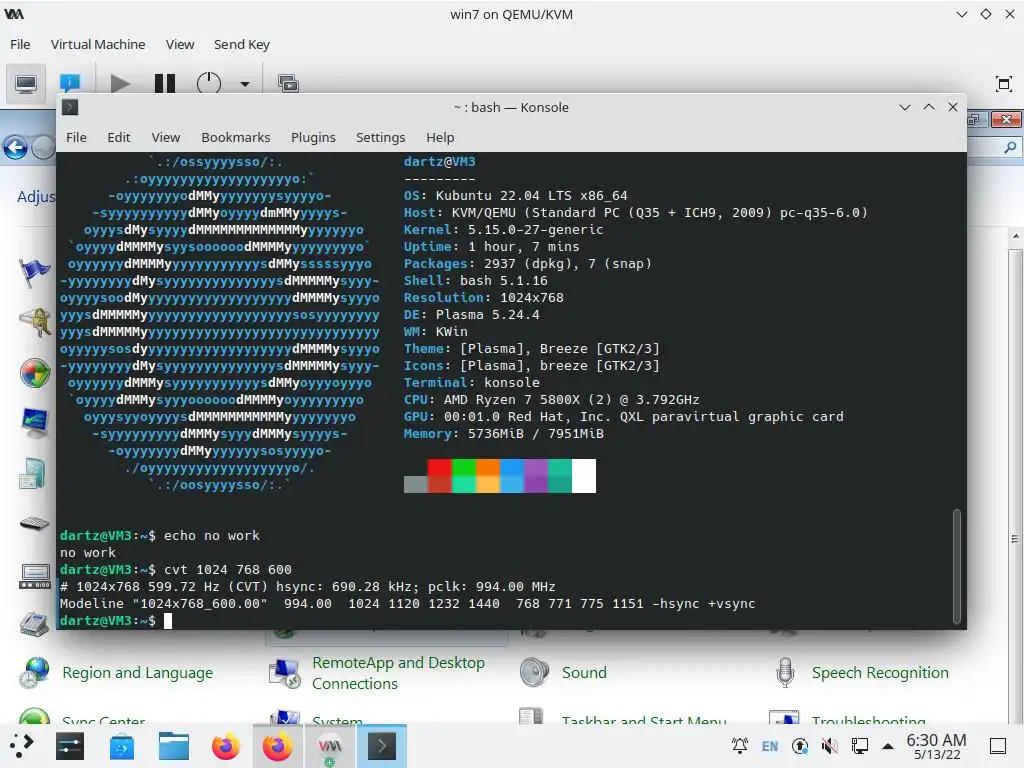Switch VM viewer to fullscreen
Image resolution: width=1024 pixels, height=768 pixels.
click(x=1004, y=84)
